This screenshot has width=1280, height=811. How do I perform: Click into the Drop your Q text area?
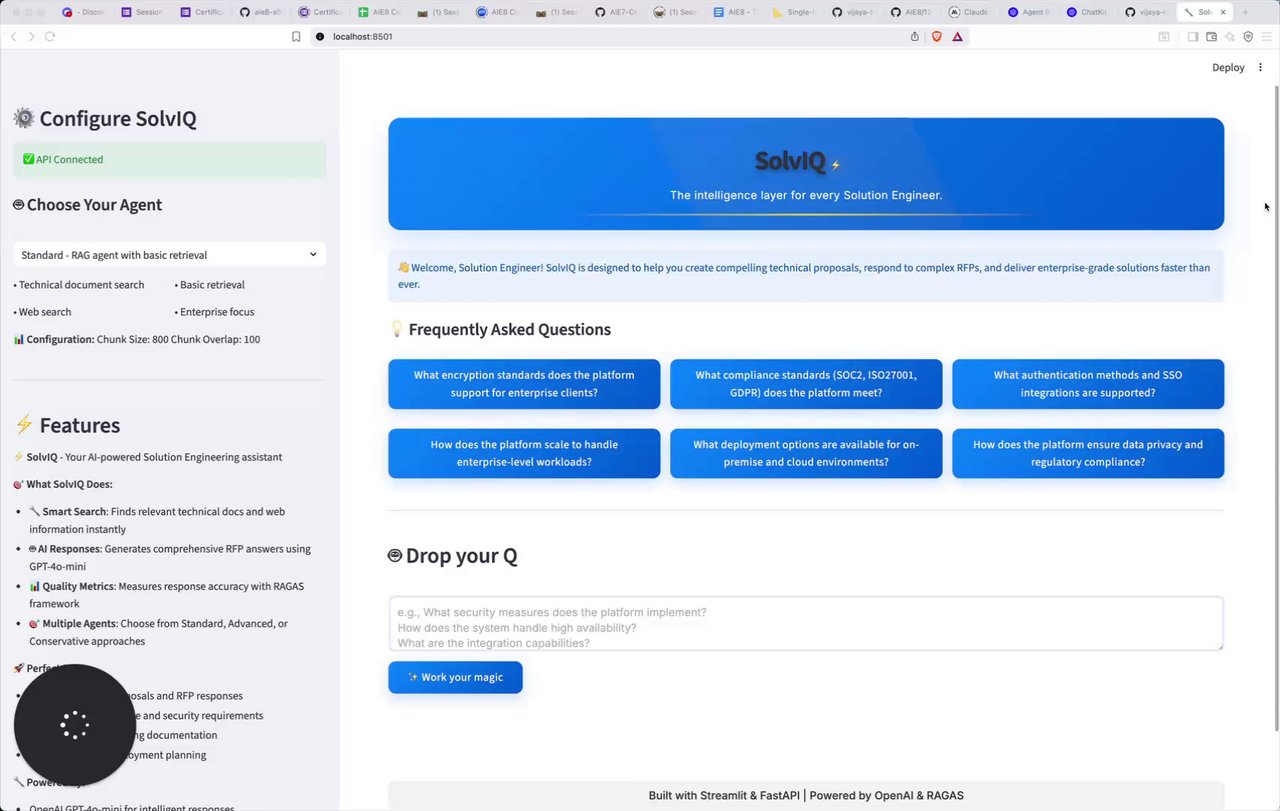(806, 624)
